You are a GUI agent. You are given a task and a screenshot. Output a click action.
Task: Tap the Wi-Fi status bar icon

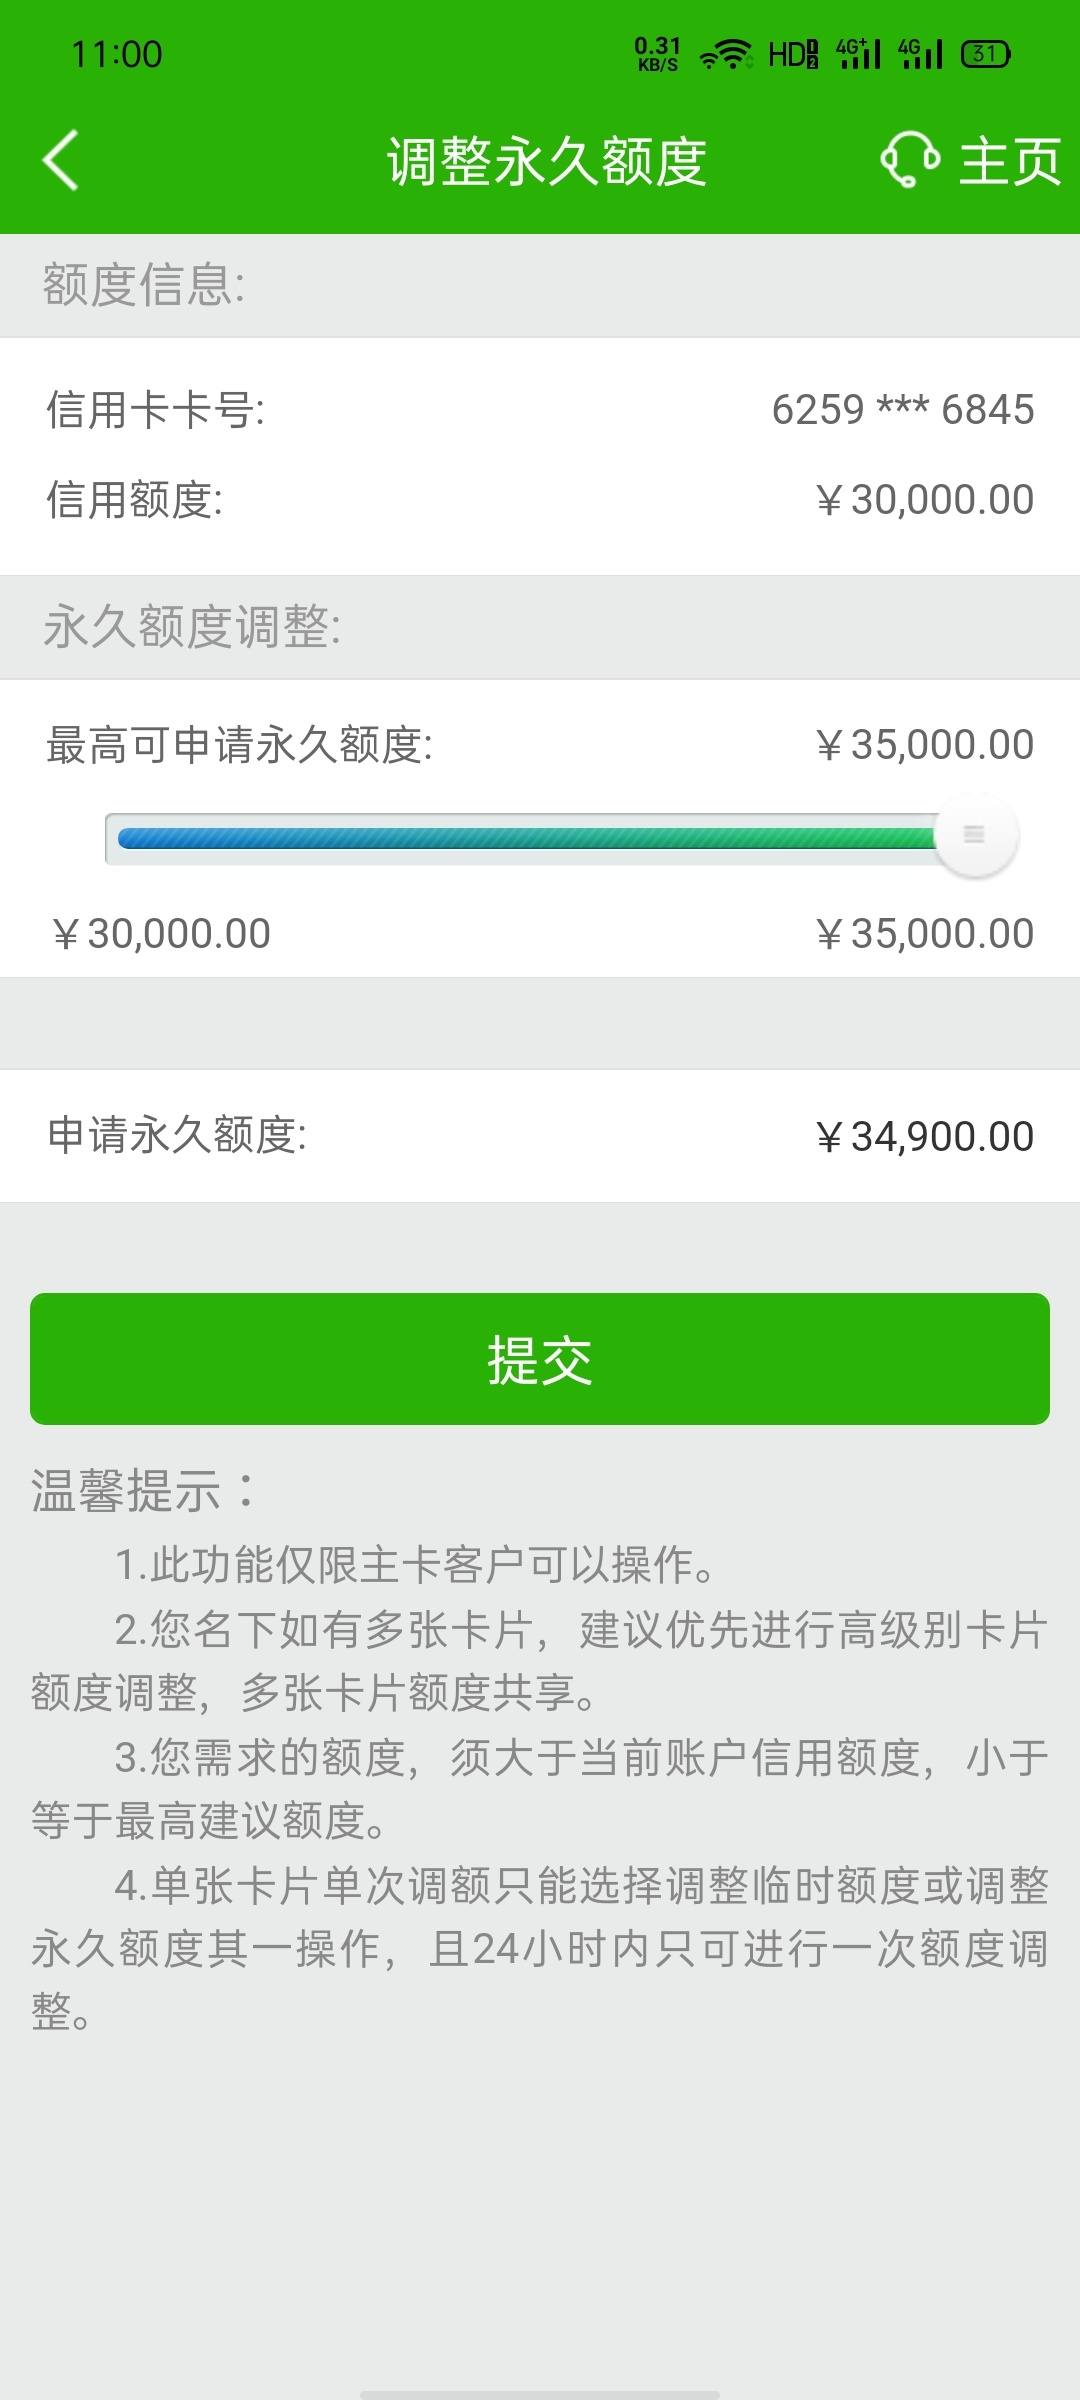[x=726, y=54]
